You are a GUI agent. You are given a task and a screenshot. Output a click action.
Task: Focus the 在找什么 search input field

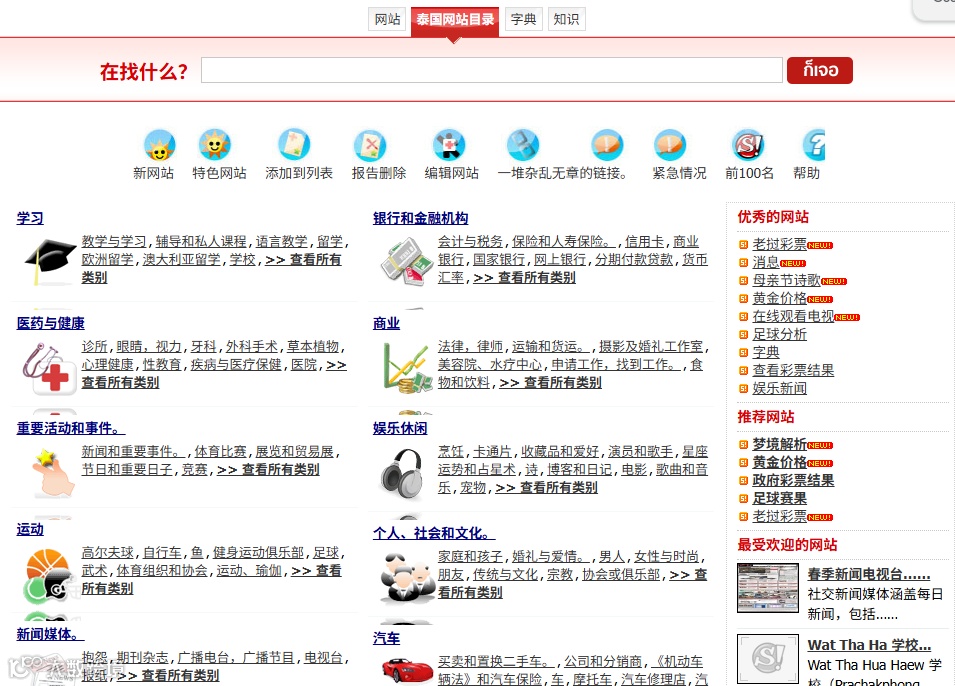click(492, 70)
